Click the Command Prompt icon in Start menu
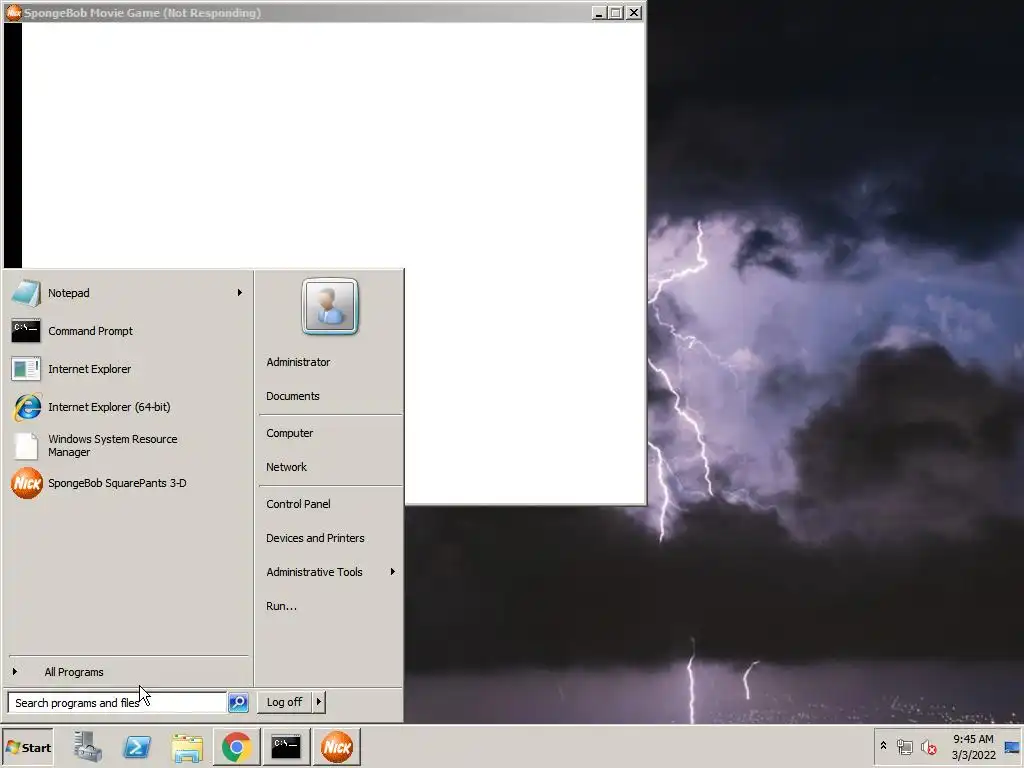Screen dimensions: 1024x768 pyautogui.click(x=26, y=331)
